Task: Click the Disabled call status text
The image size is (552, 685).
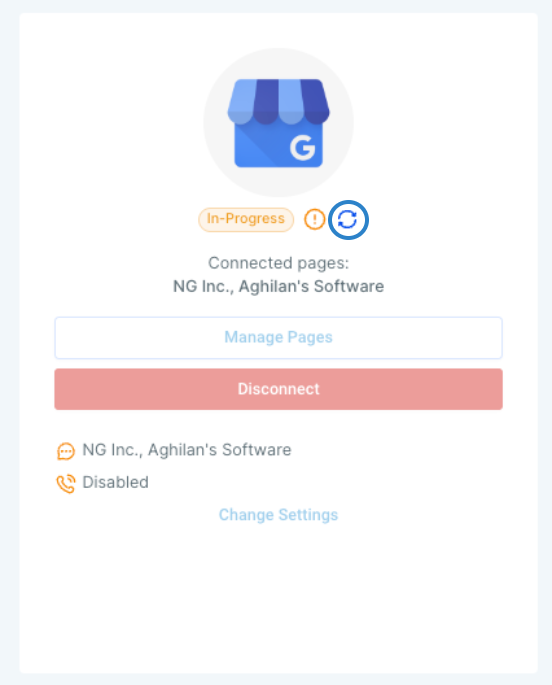Action: pyautogui.click(x=116, y=482)
